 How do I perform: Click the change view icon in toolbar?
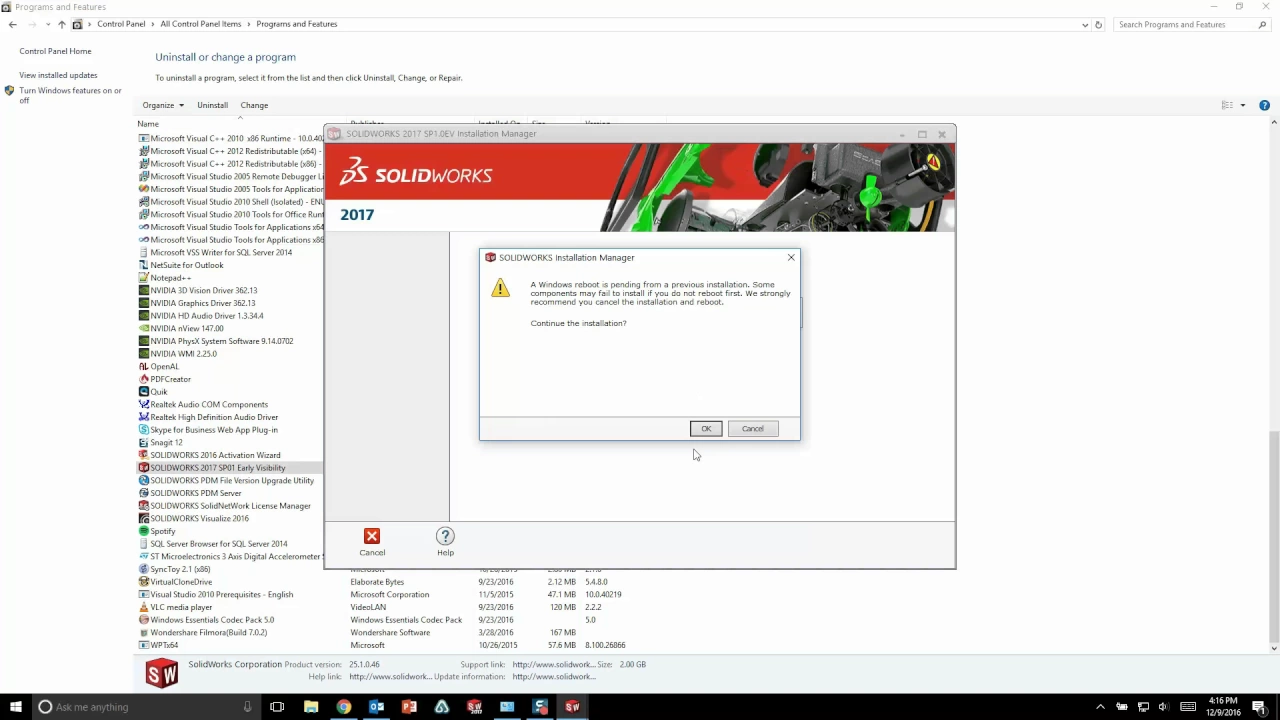(x=1228, y=105)
